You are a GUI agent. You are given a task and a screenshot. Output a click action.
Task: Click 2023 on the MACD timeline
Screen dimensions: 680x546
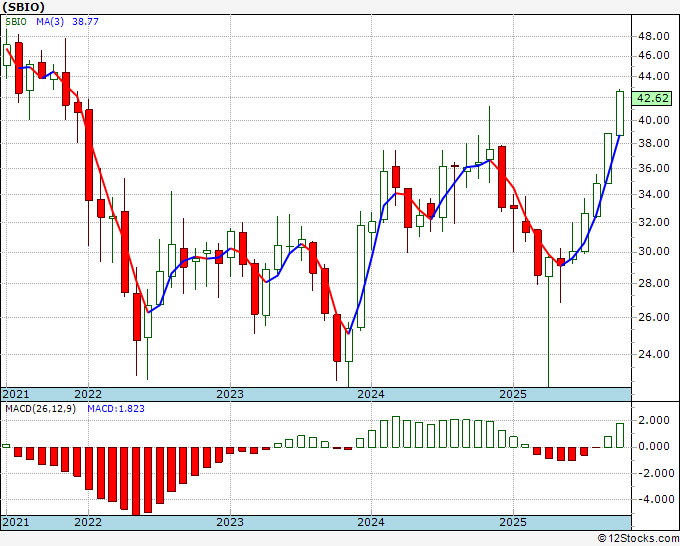230,522
